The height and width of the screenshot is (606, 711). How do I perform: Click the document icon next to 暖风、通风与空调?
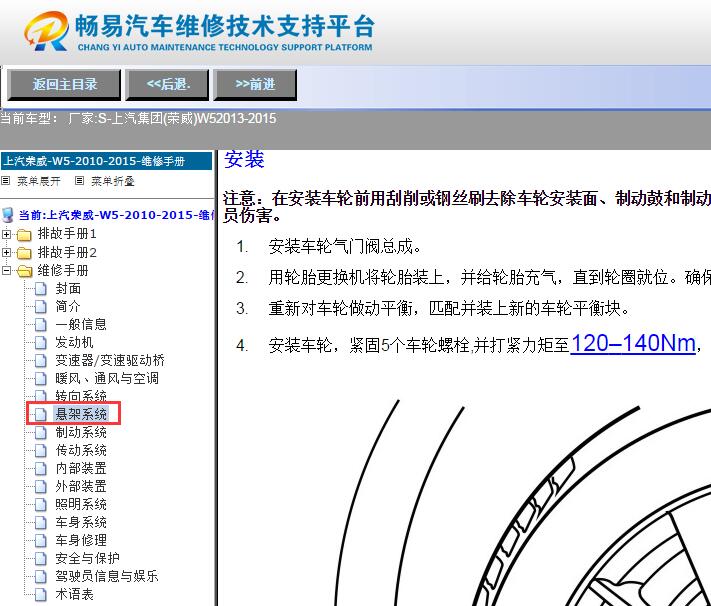(x=40, y=379)
